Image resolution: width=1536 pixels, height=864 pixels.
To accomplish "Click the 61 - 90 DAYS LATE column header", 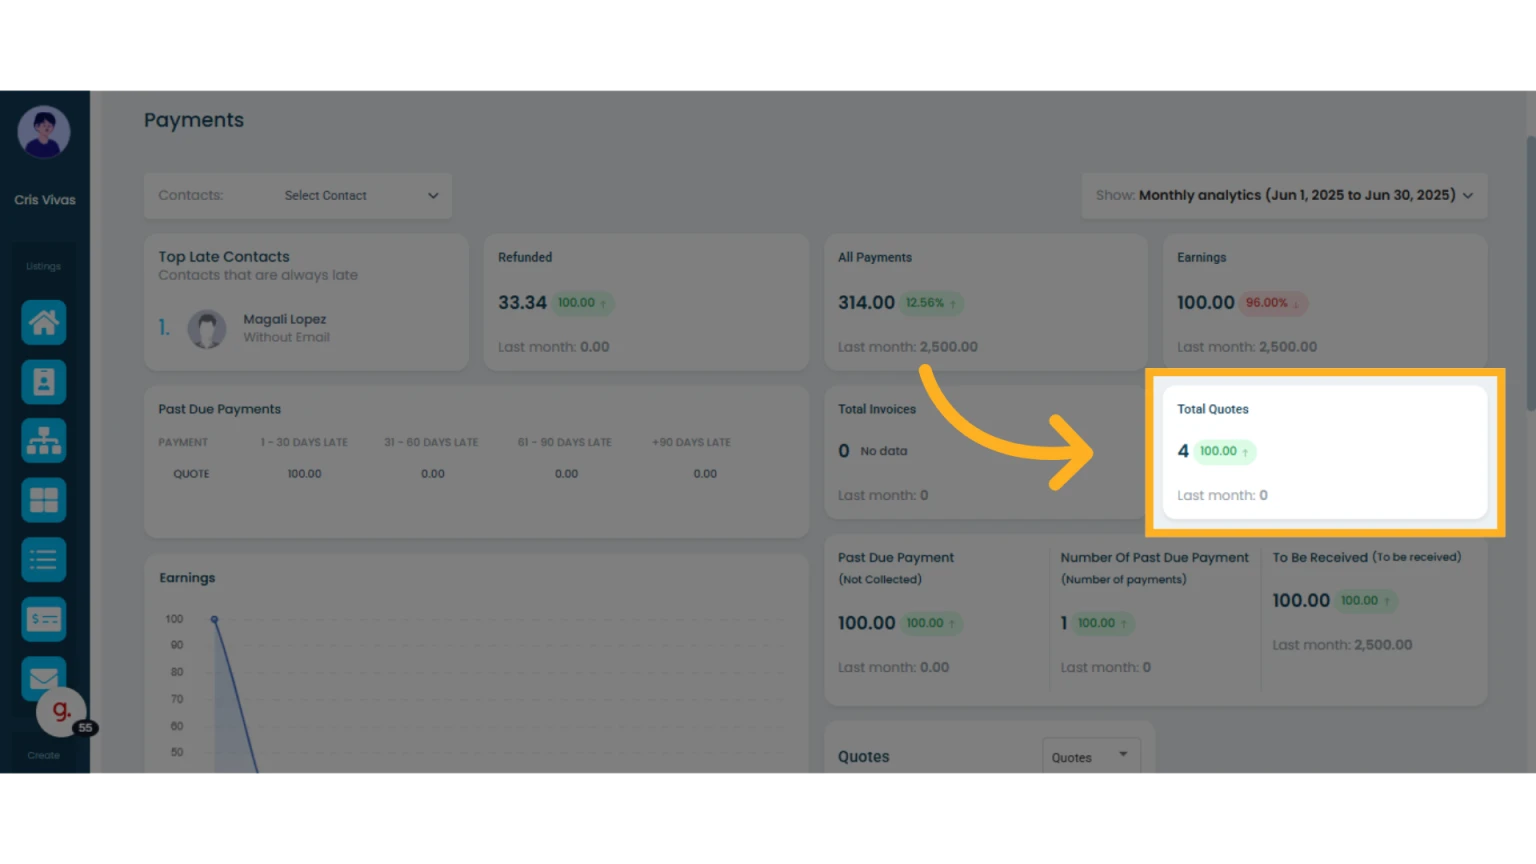I will click(x=564, y=442).
